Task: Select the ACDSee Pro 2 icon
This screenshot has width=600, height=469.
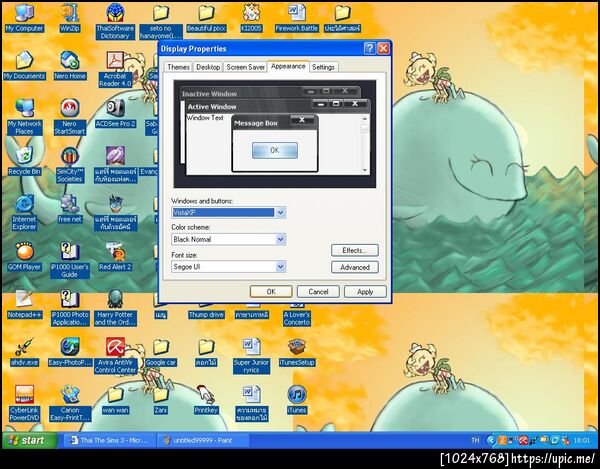Action: pos(115,114)
